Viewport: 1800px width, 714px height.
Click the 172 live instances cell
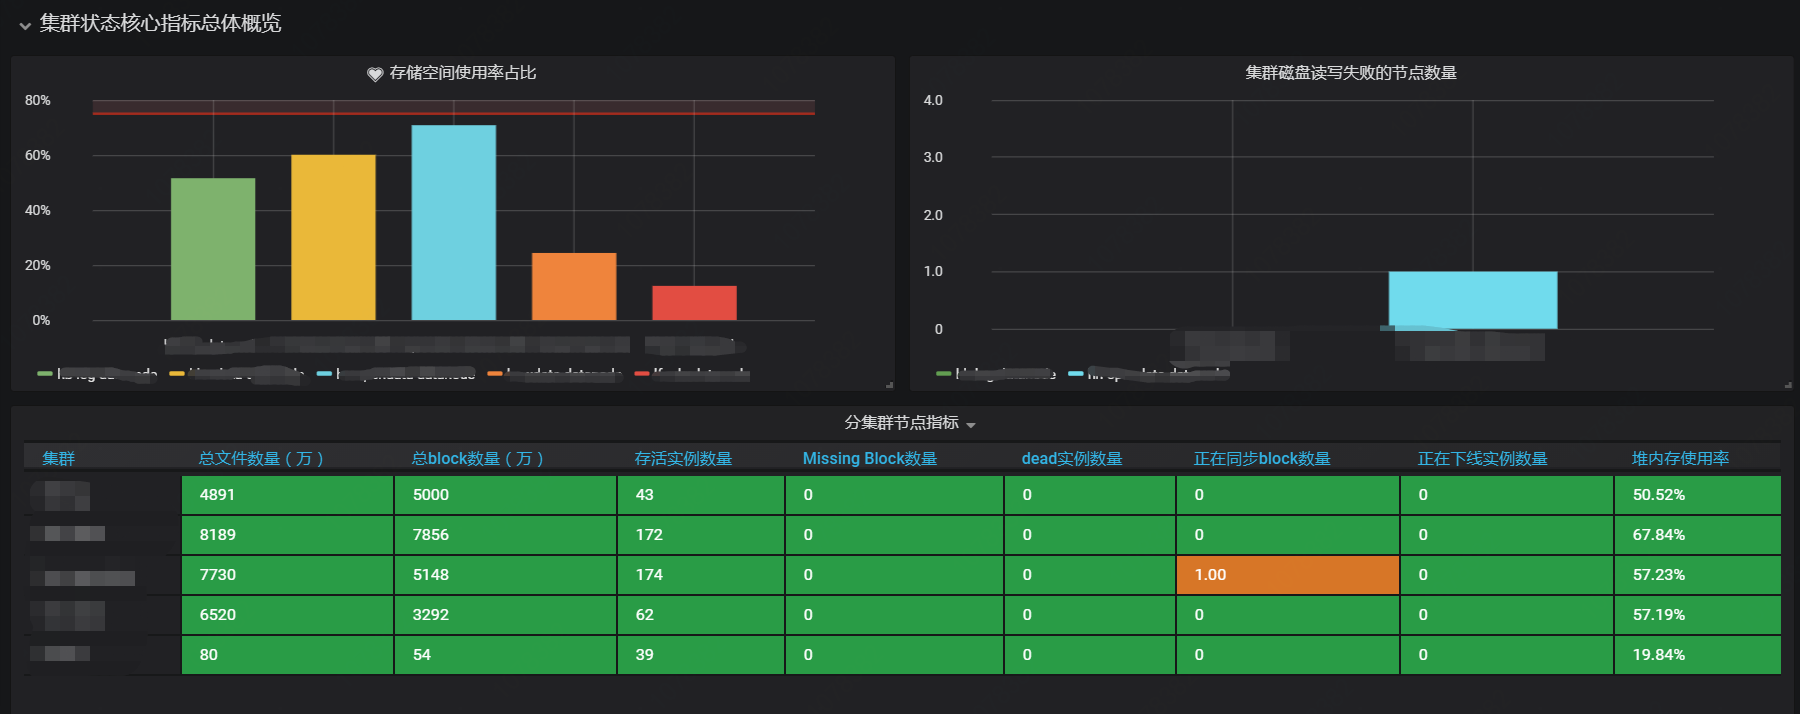click(701, 535)
